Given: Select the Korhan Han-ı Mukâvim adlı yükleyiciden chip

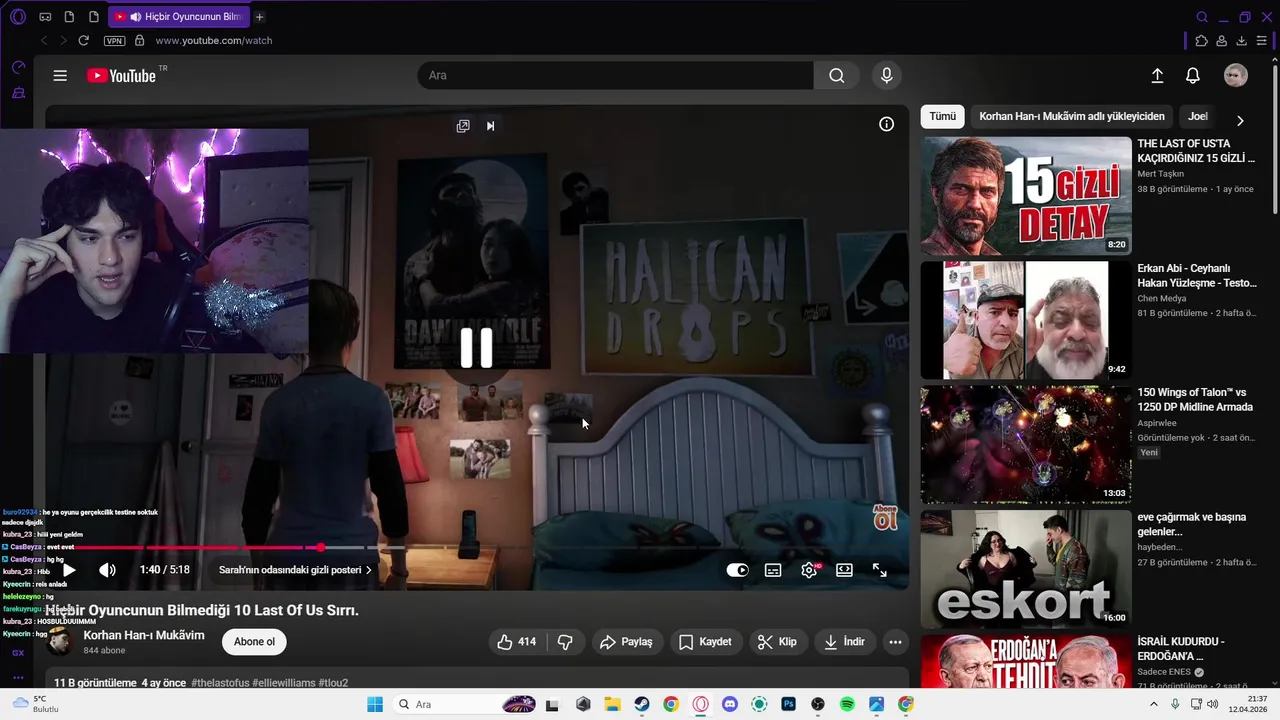Looking at the screenshot, I should point(1072,116).
